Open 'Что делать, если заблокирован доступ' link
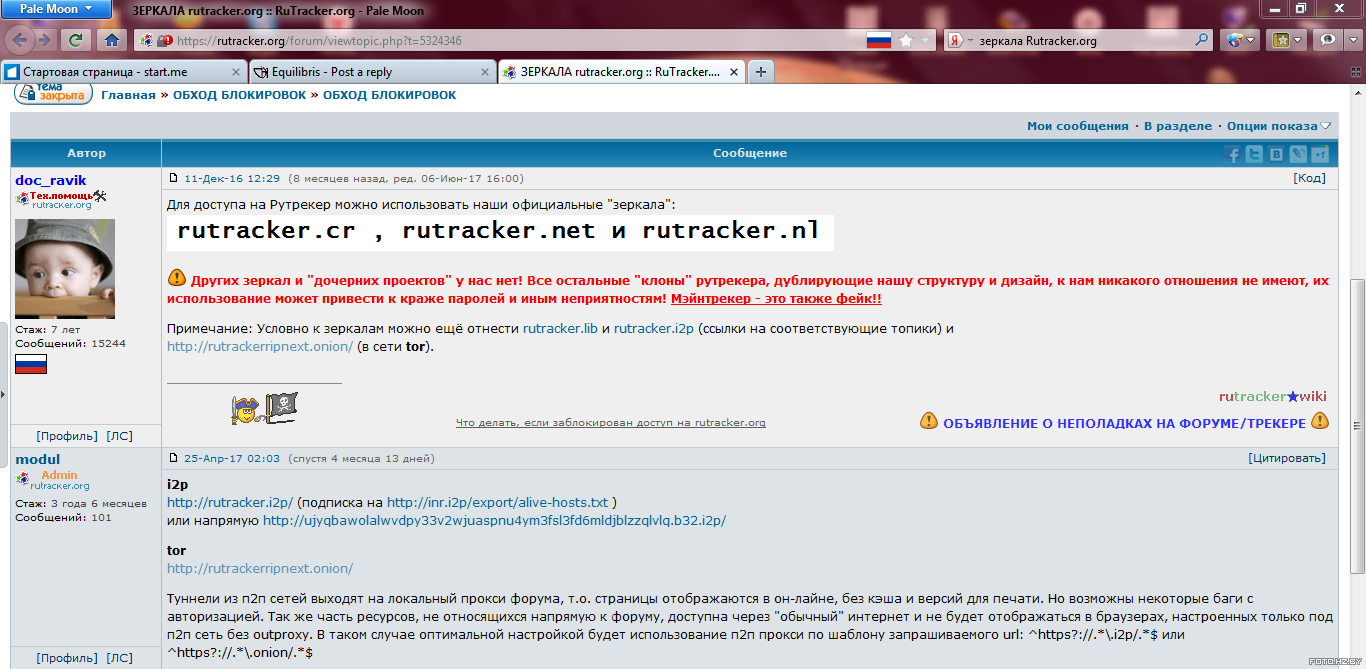The width and height of the screenshot is (1366, 669). point(611,423)
